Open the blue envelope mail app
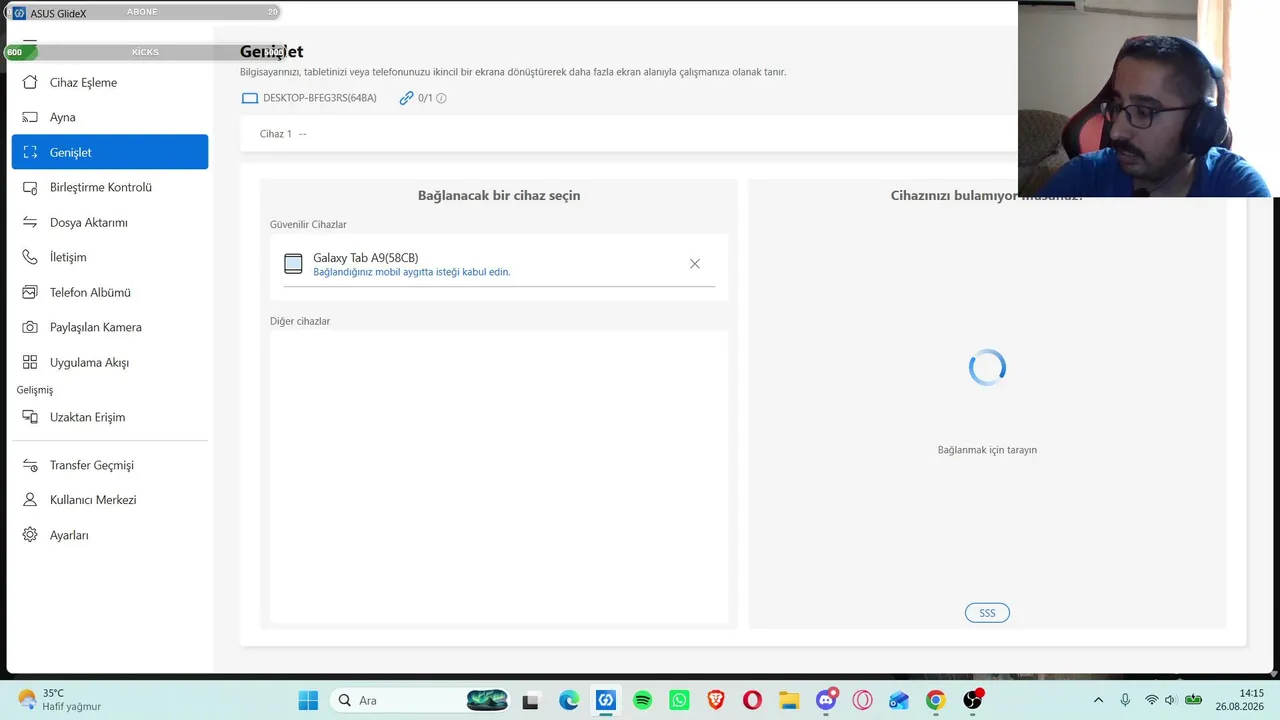 coord(899,700)
